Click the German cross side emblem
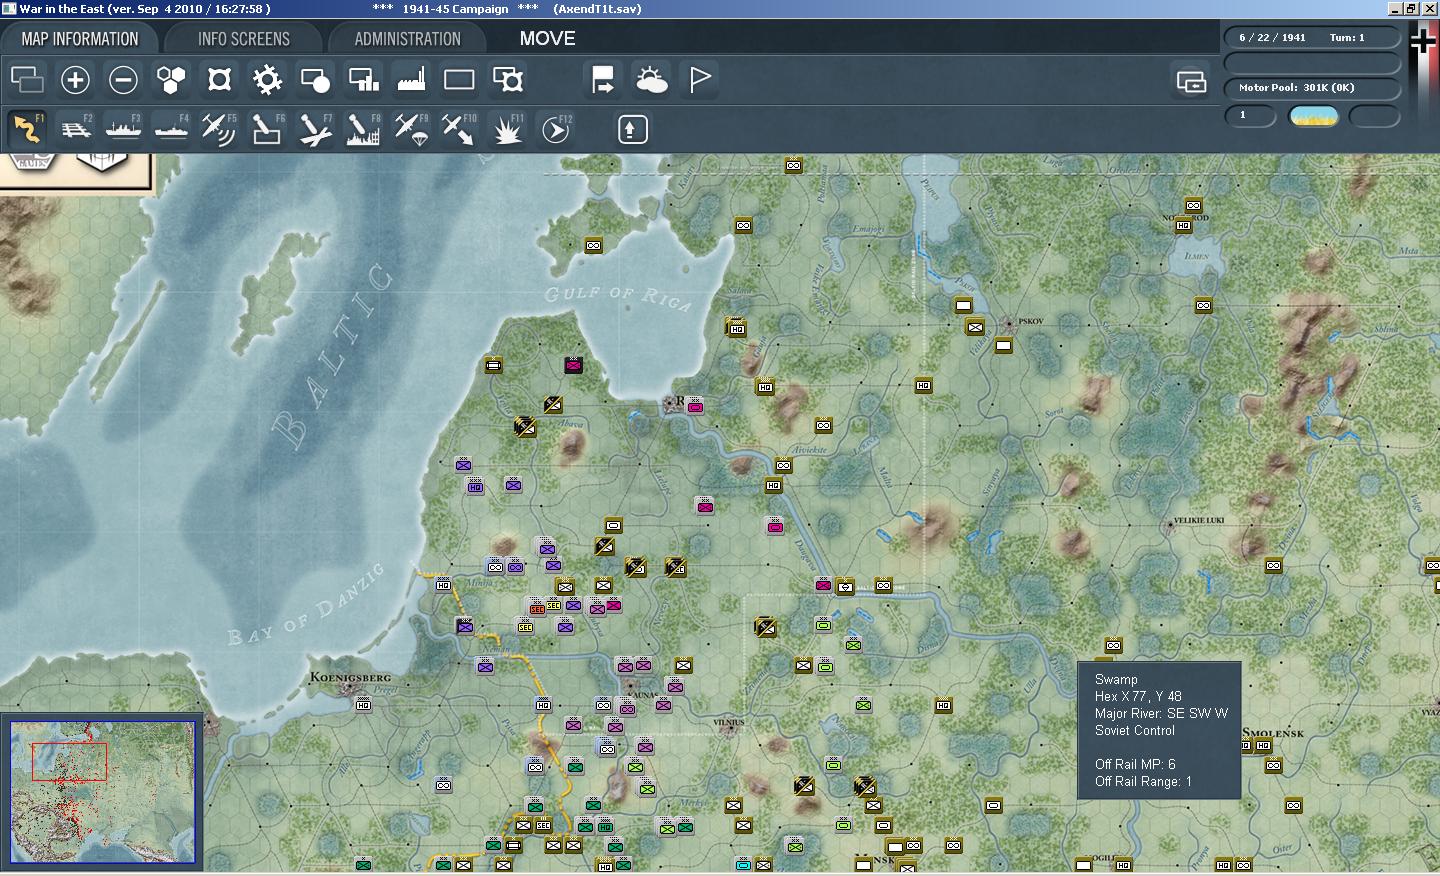This screenshot has width=1440, height=876. pyautogui.click(x=1422, y=40)
